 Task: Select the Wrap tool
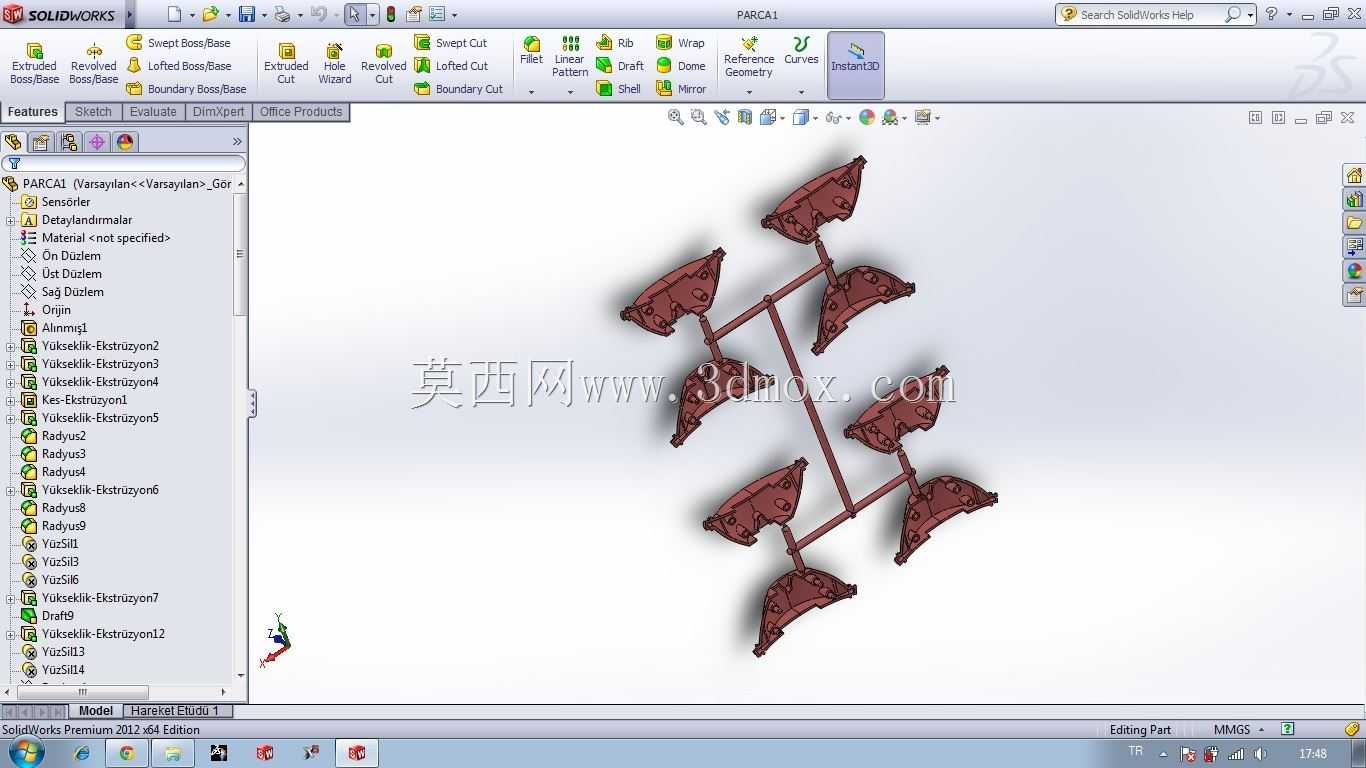pyautogui.click(x=680, y=43)
